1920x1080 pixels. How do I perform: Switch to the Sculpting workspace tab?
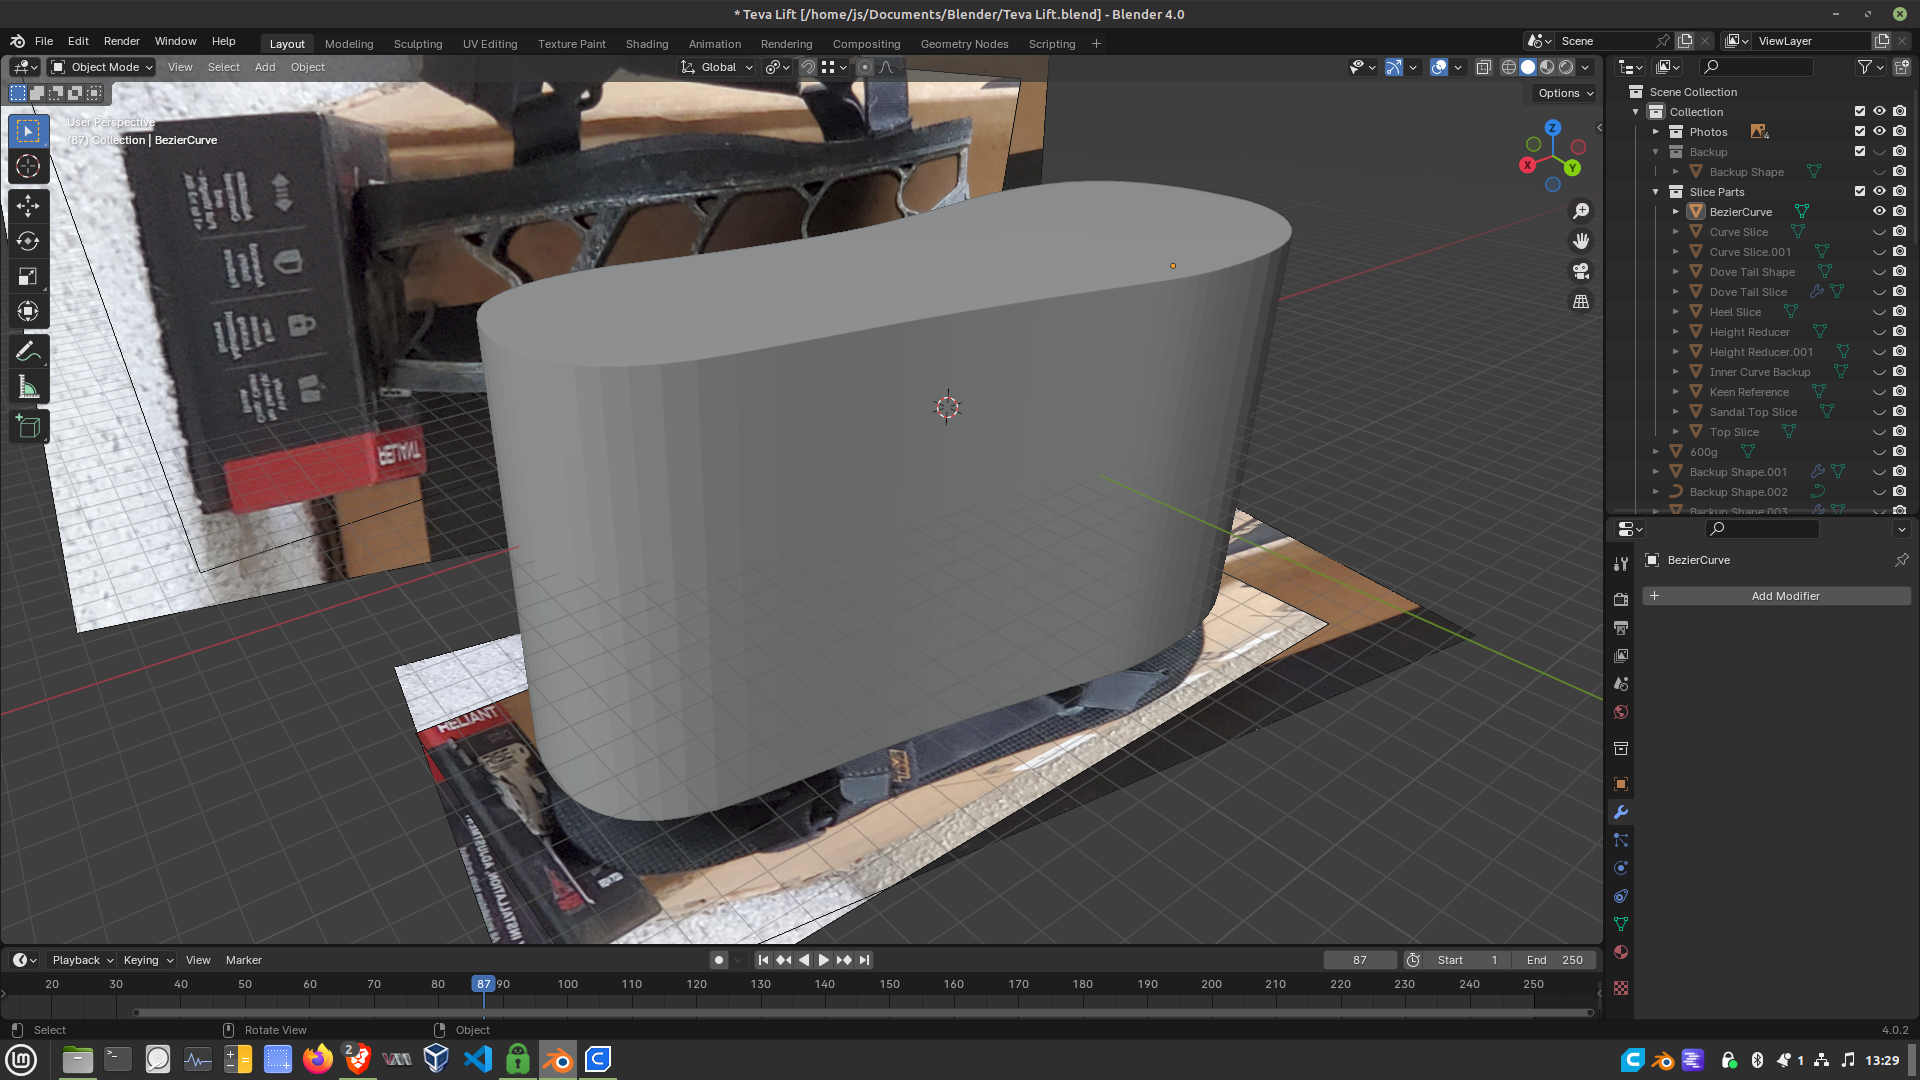point(417,44)
